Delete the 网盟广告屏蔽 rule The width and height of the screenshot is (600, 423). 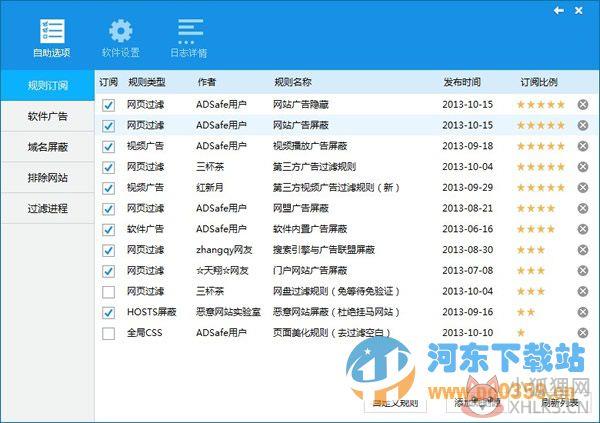coord(583,208)
